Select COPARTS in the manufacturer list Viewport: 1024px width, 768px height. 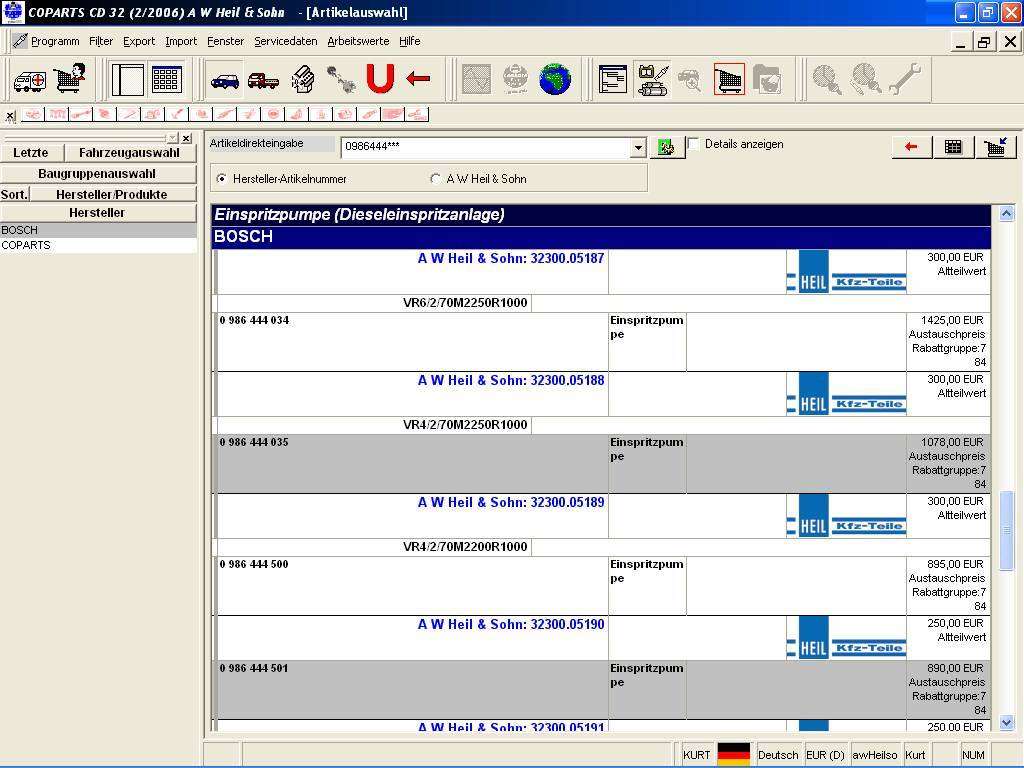click(x=98, y=246)
